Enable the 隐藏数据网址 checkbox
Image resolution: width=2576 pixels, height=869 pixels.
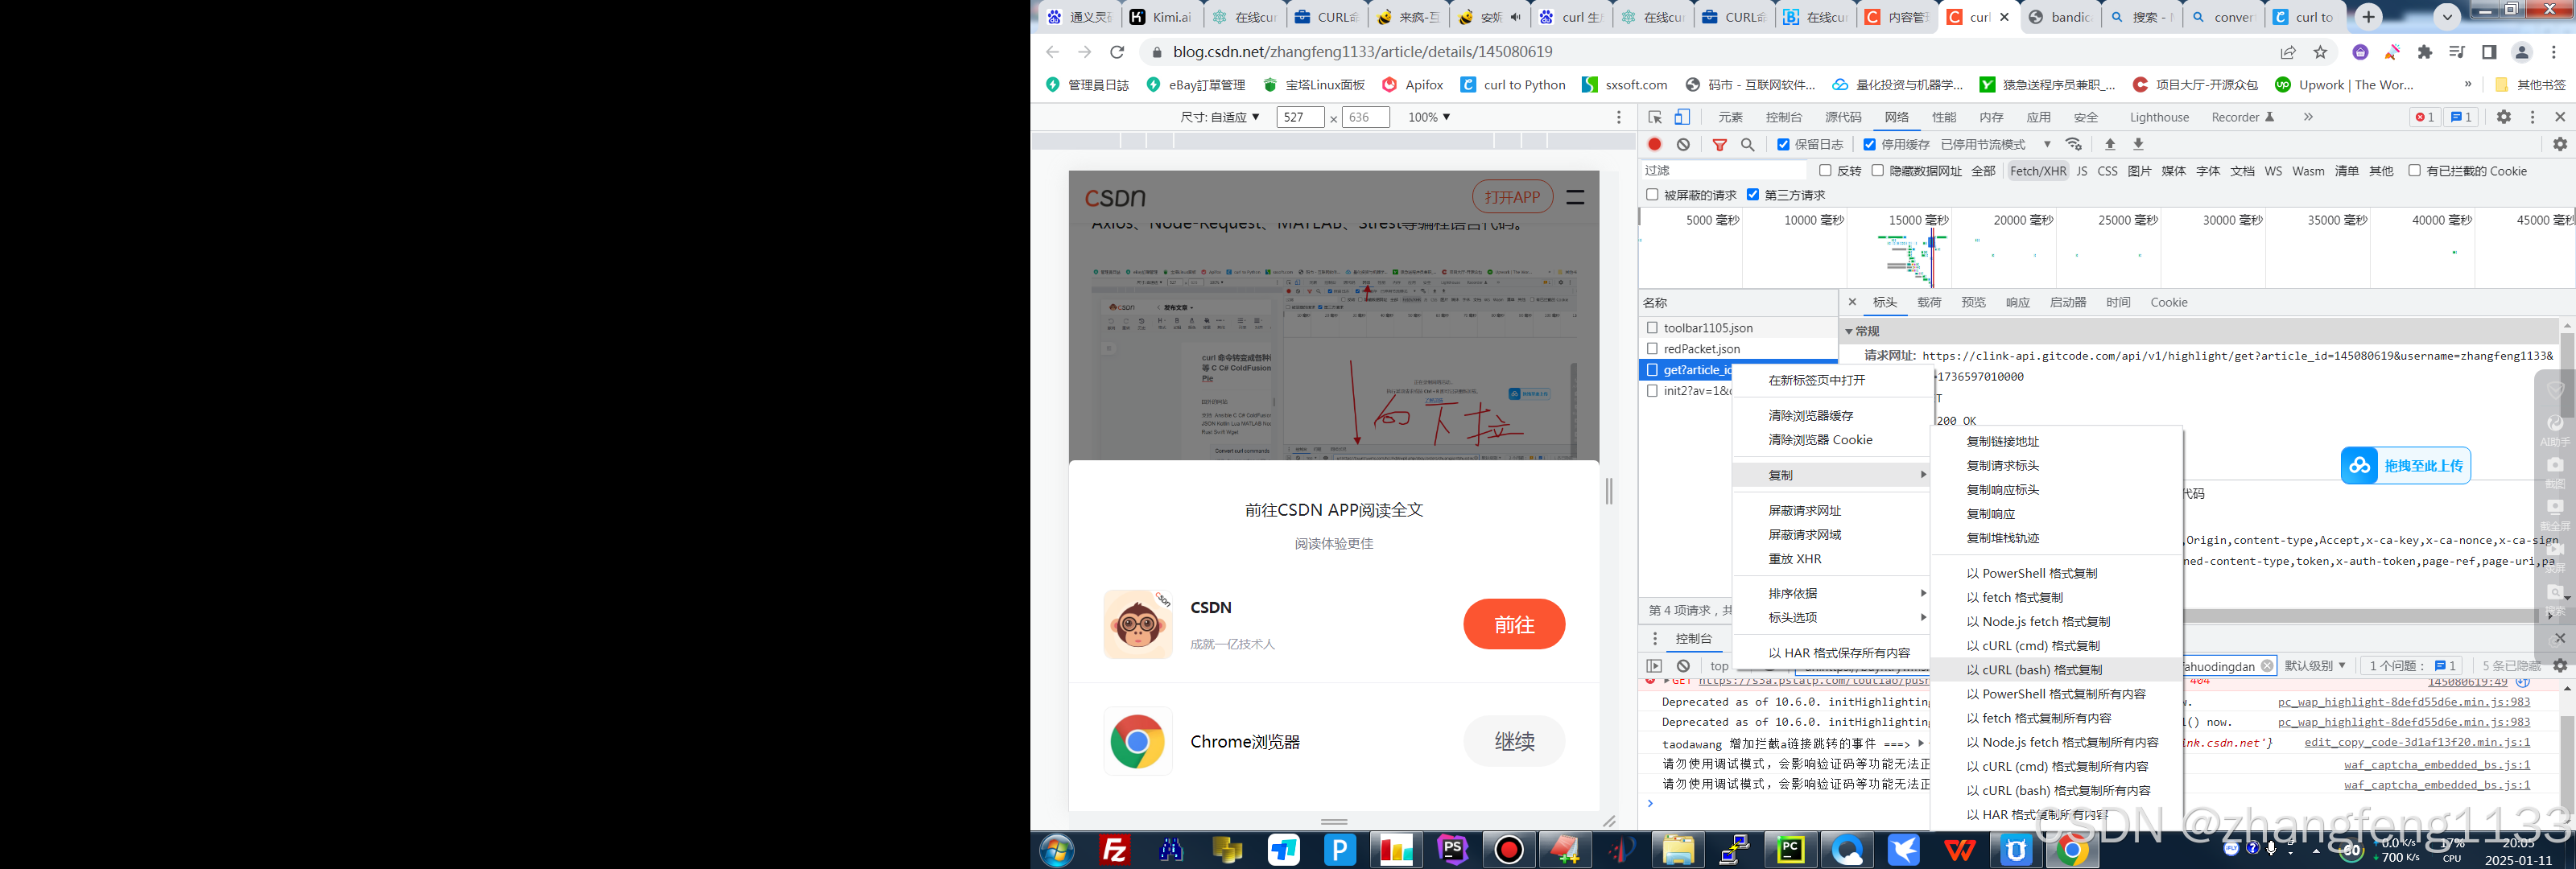coord(1877,171)
